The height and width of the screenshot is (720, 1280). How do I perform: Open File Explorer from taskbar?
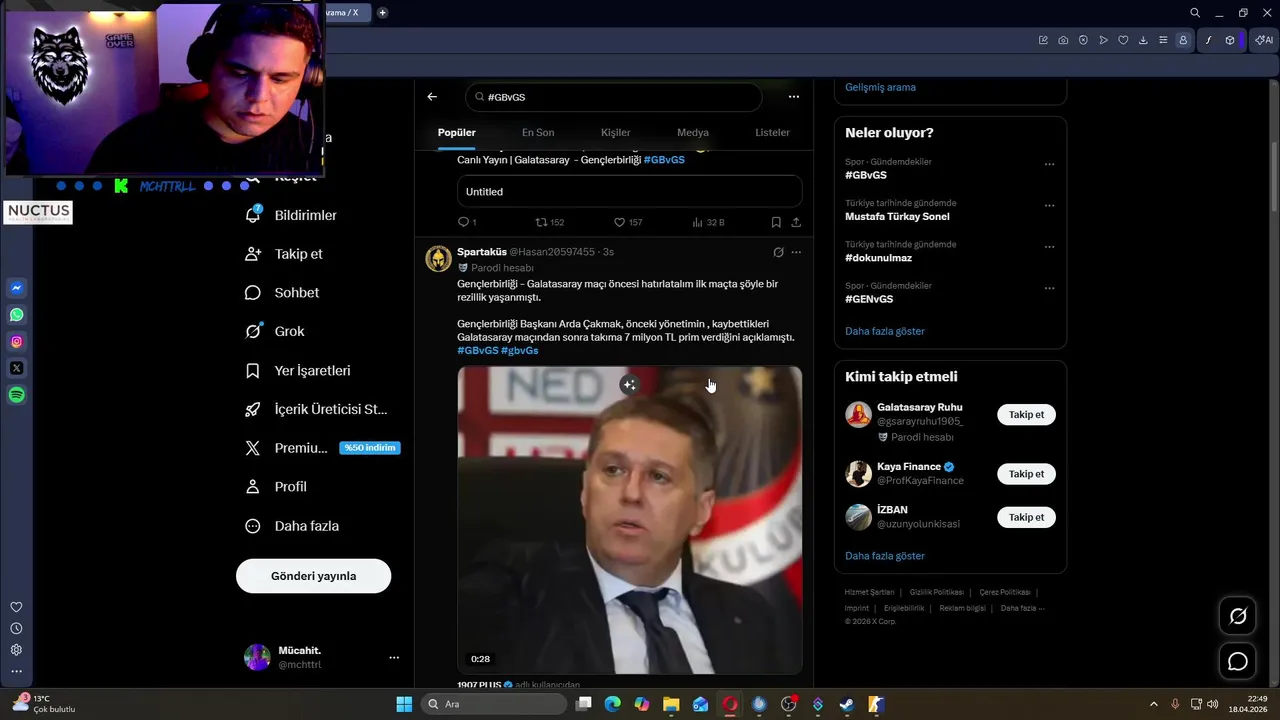coord(671,704)
